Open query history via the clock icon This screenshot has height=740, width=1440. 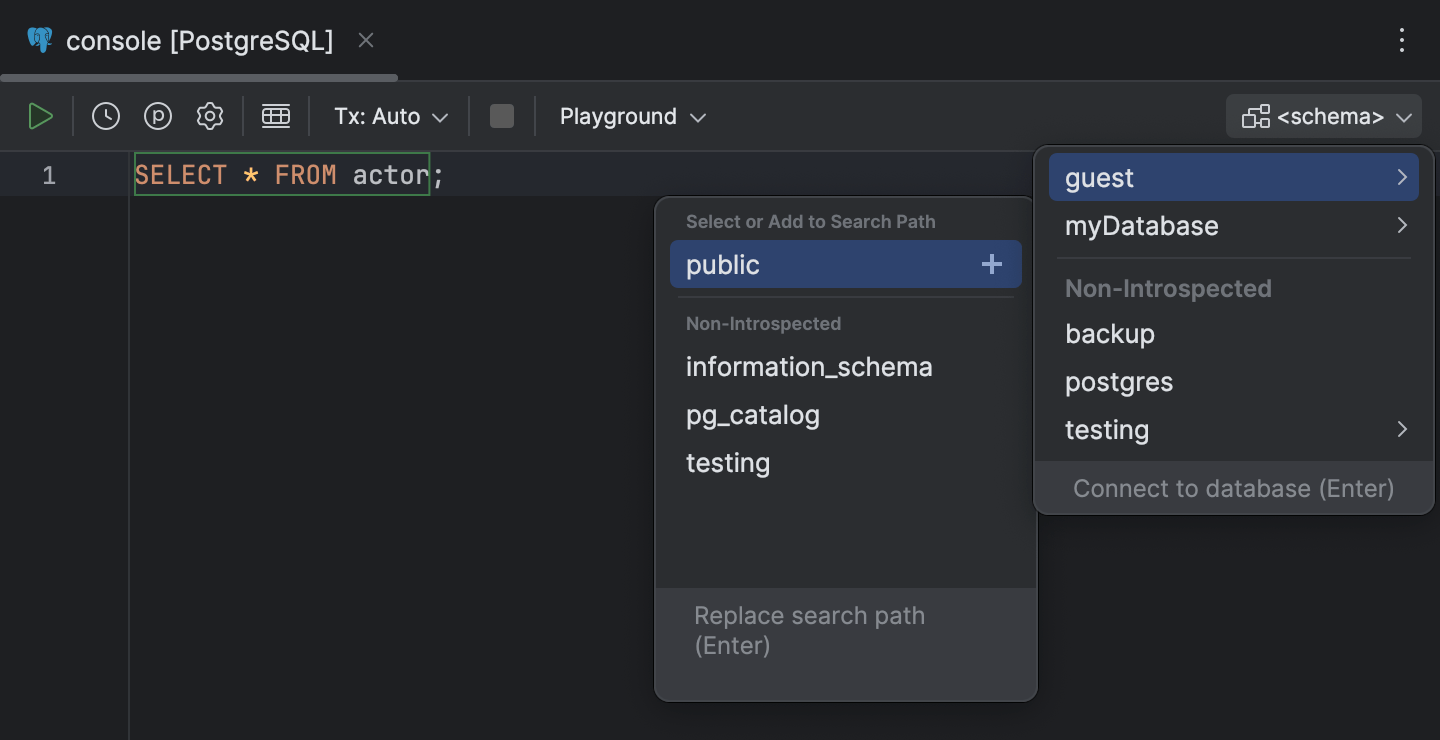(105, 115)
